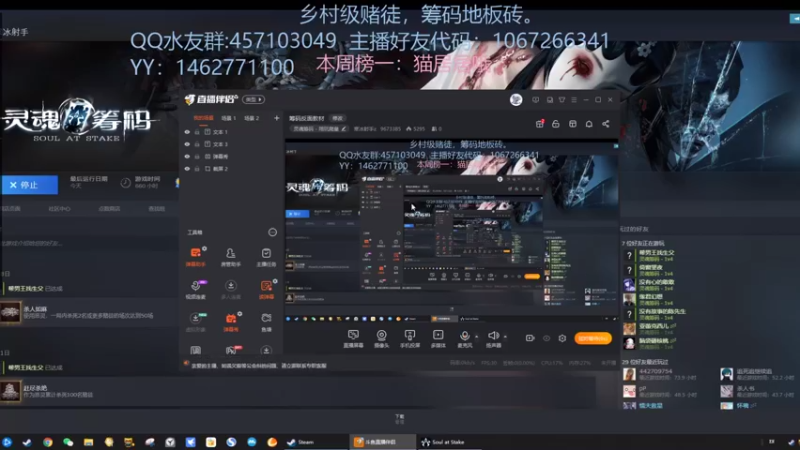Add a 摄像头 camera source
Image resolution: width=800 pixels, height=450 pixels.
381,339
